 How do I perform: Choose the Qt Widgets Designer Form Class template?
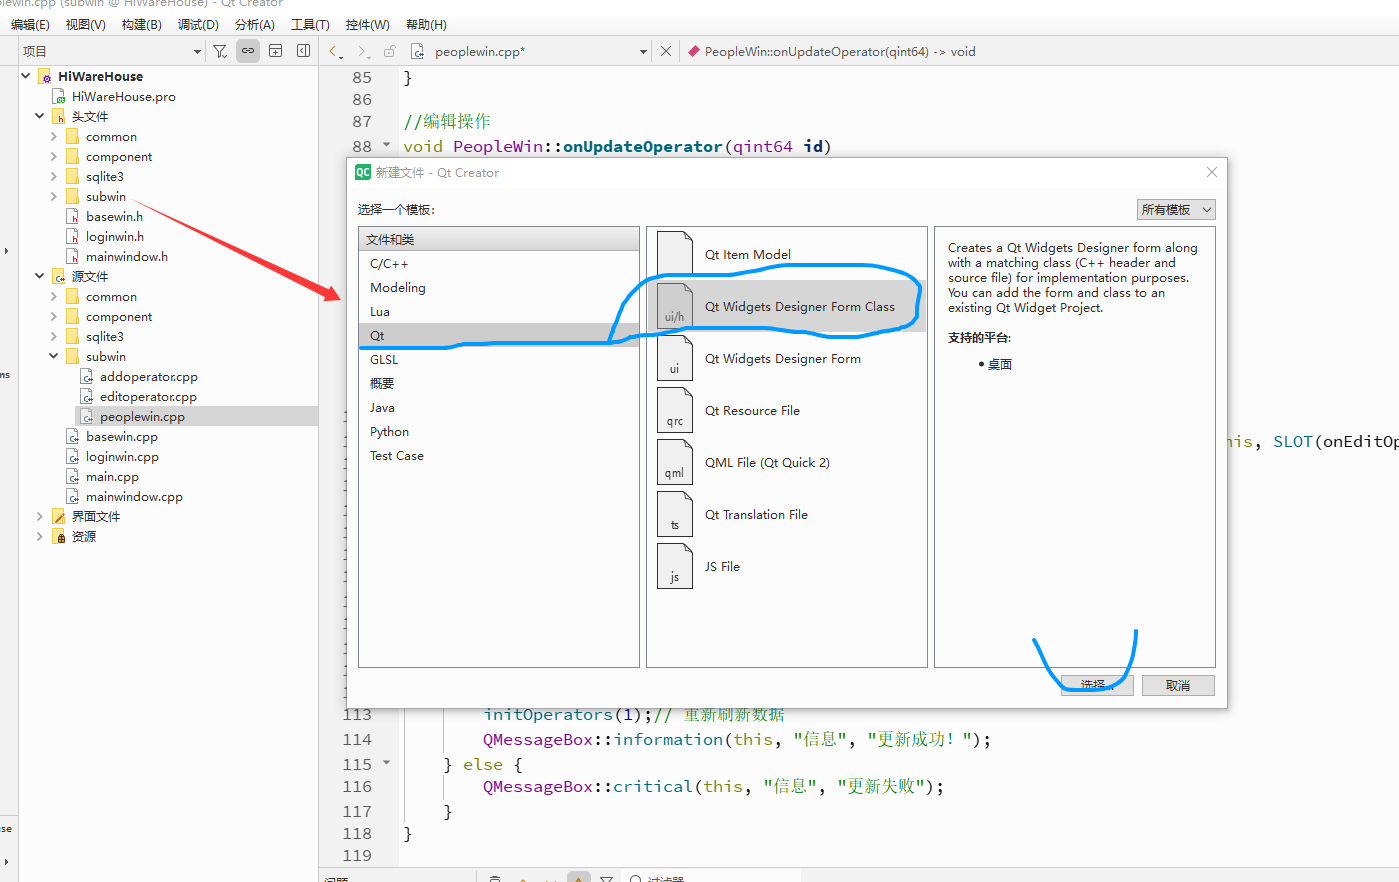tap(786, 306)
